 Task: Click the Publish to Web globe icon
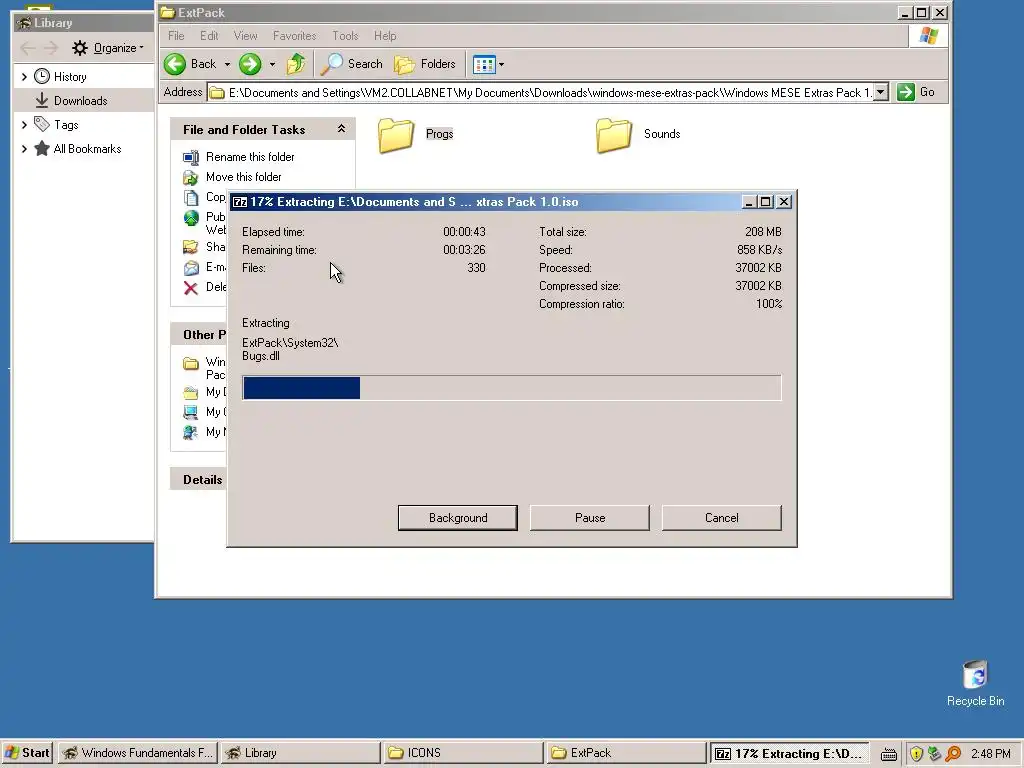(191, 218)
